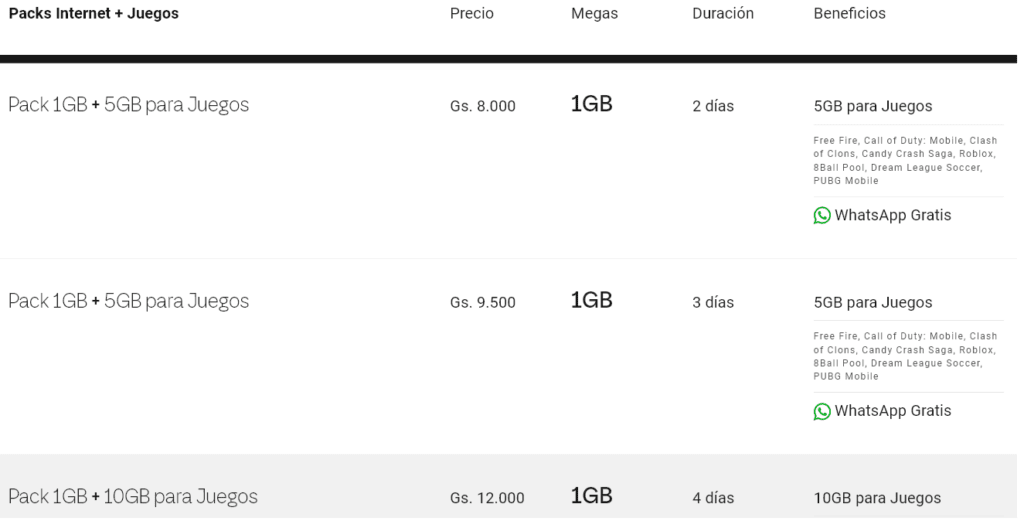Click the WhatsApp icon in the 2 días pack
The image size is (1024, 521).
pyautogui.click(x=822, y=215)
